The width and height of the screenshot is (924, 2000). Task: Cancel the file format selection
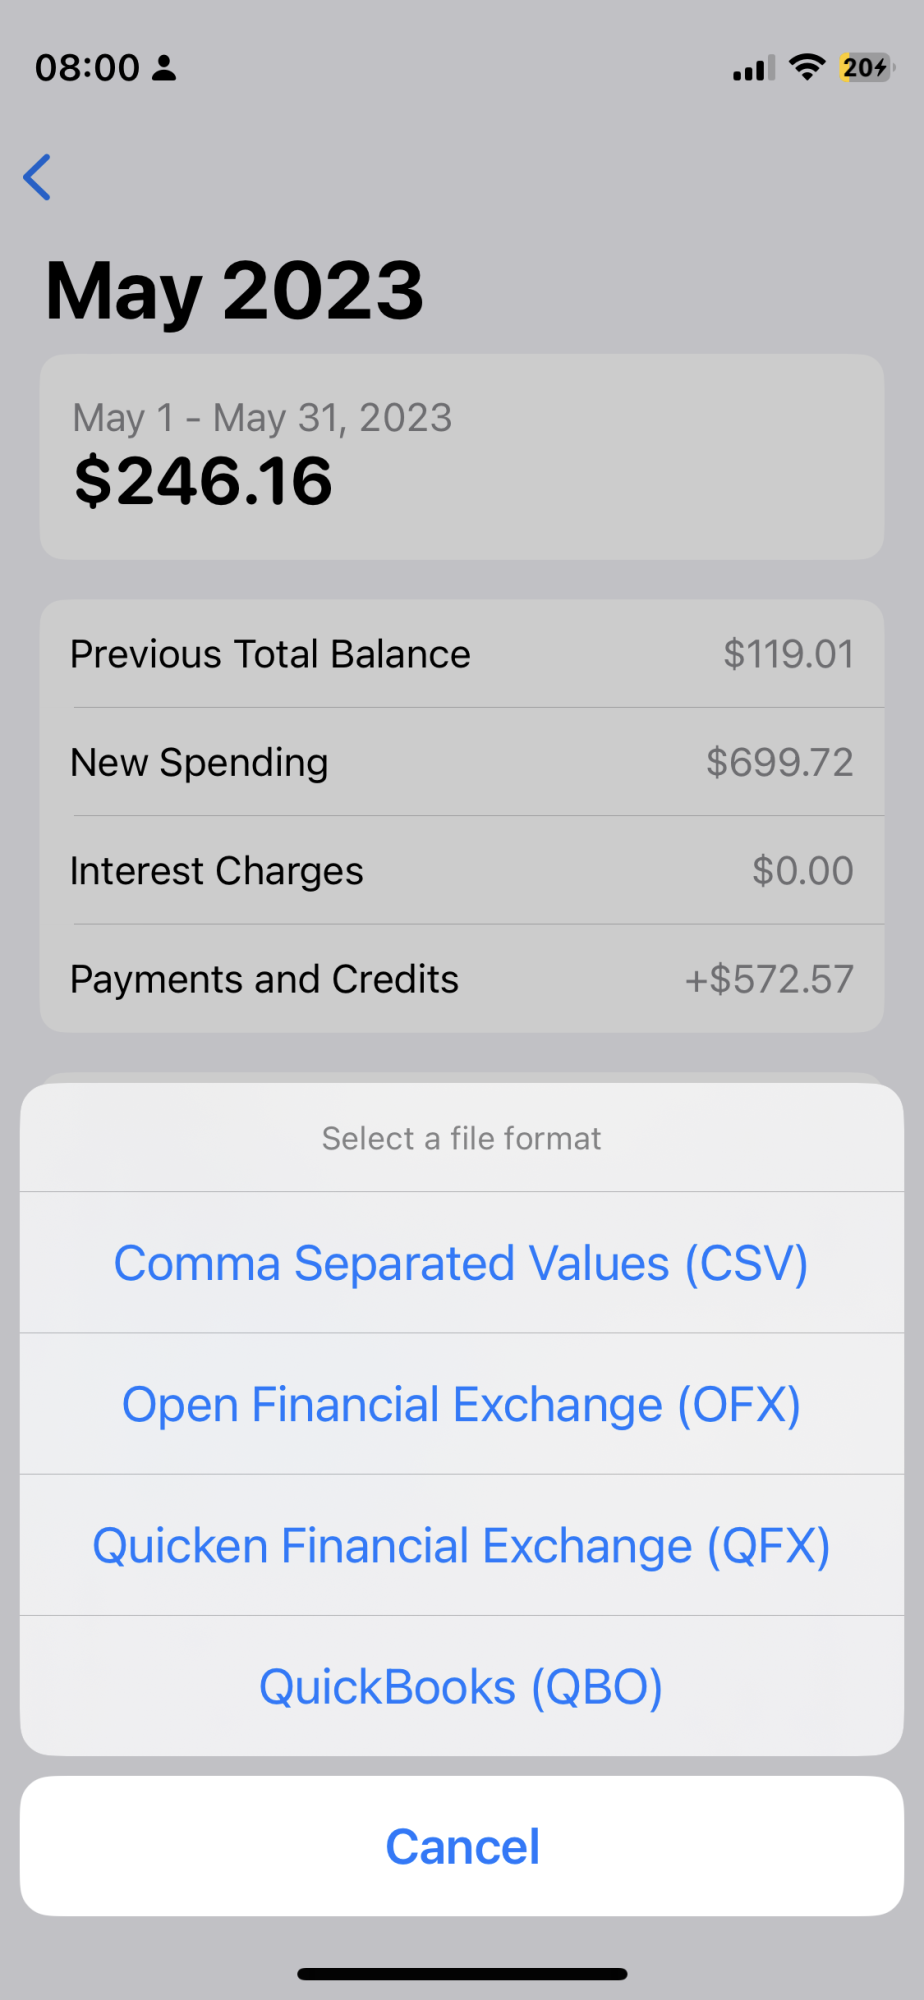point(462,1846)
